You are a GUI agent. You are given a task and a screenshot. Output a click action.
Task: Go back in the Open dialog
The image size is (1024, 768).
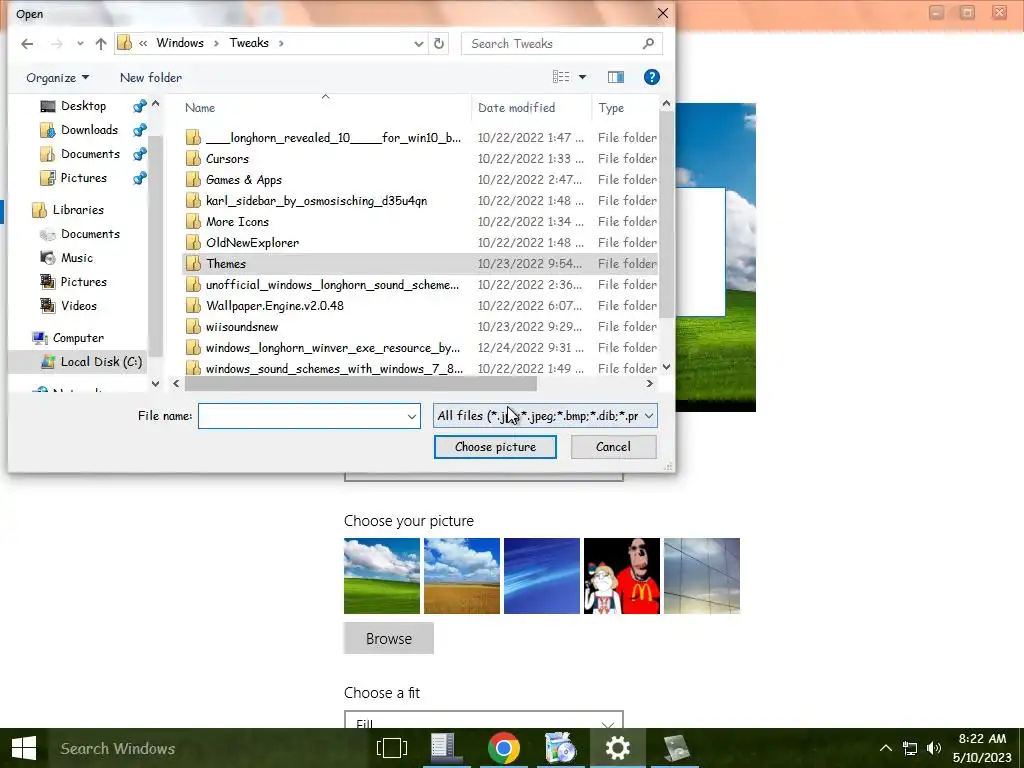(x=27, y=44)
